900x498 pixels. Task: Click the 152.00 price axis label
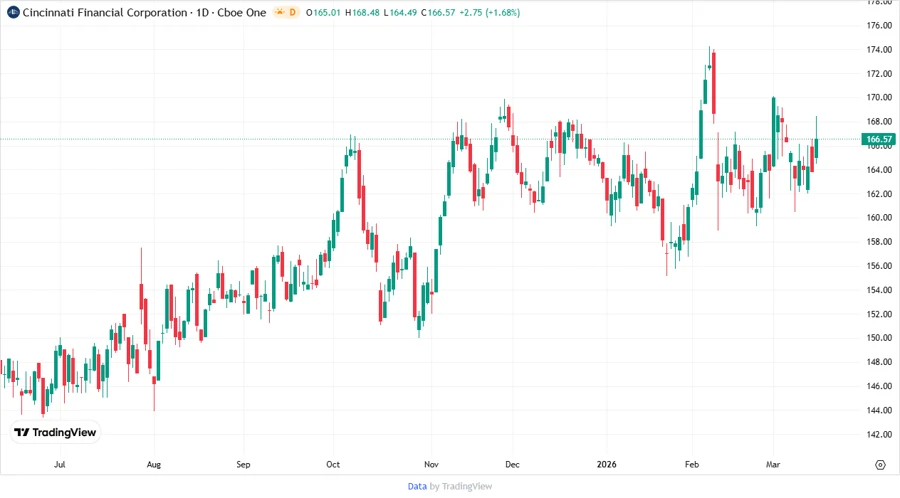pos(879,314)
